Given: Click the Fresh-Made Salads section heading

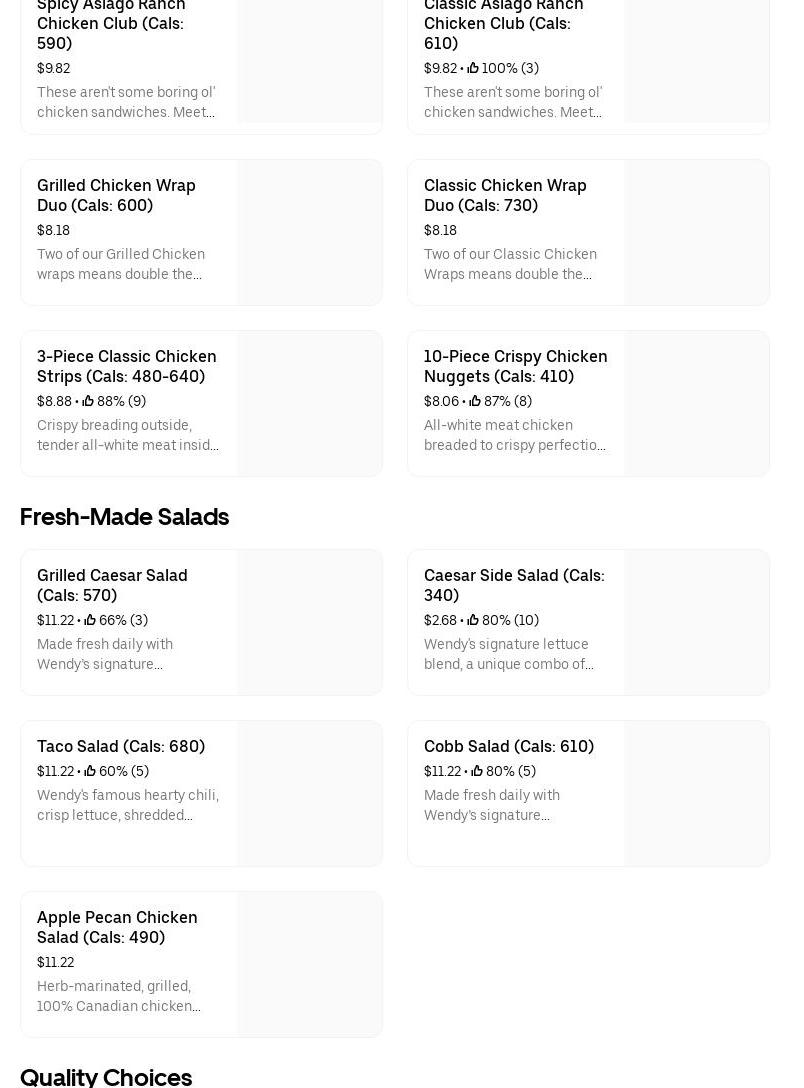Looking at the screenshot, I should point(125,517).
